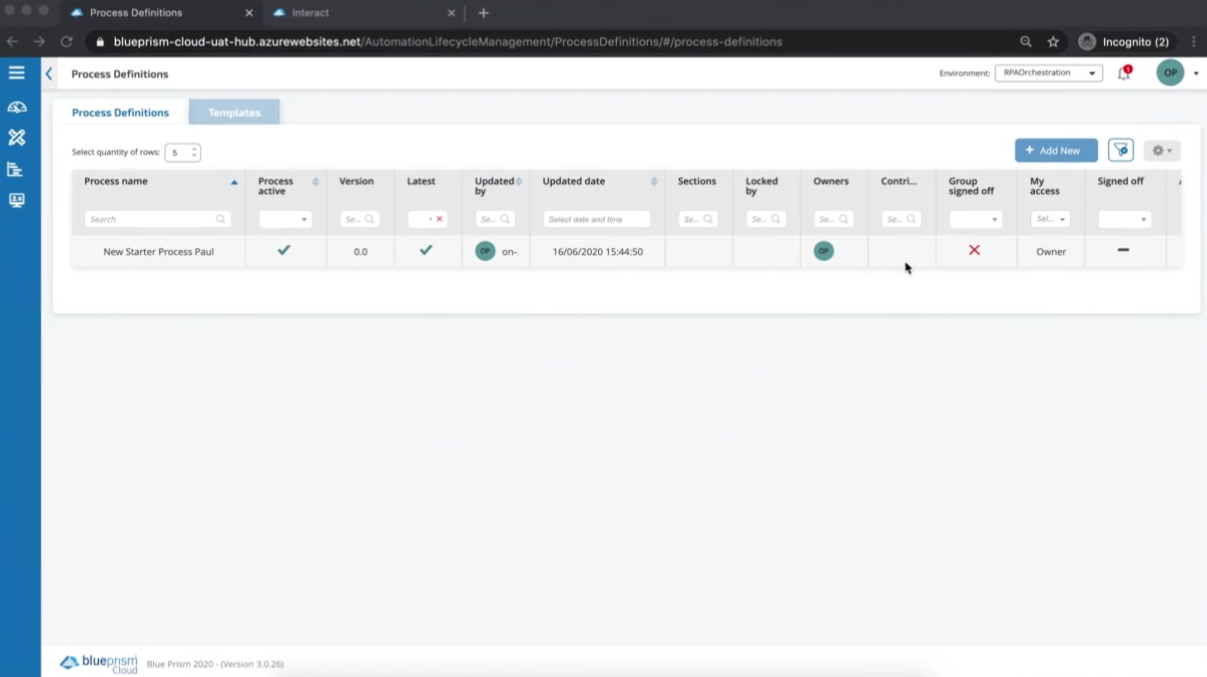The width and height of the screenshot is (1207, 677).
Task: Select the Process Definitions tab
Action: point(120,112)
